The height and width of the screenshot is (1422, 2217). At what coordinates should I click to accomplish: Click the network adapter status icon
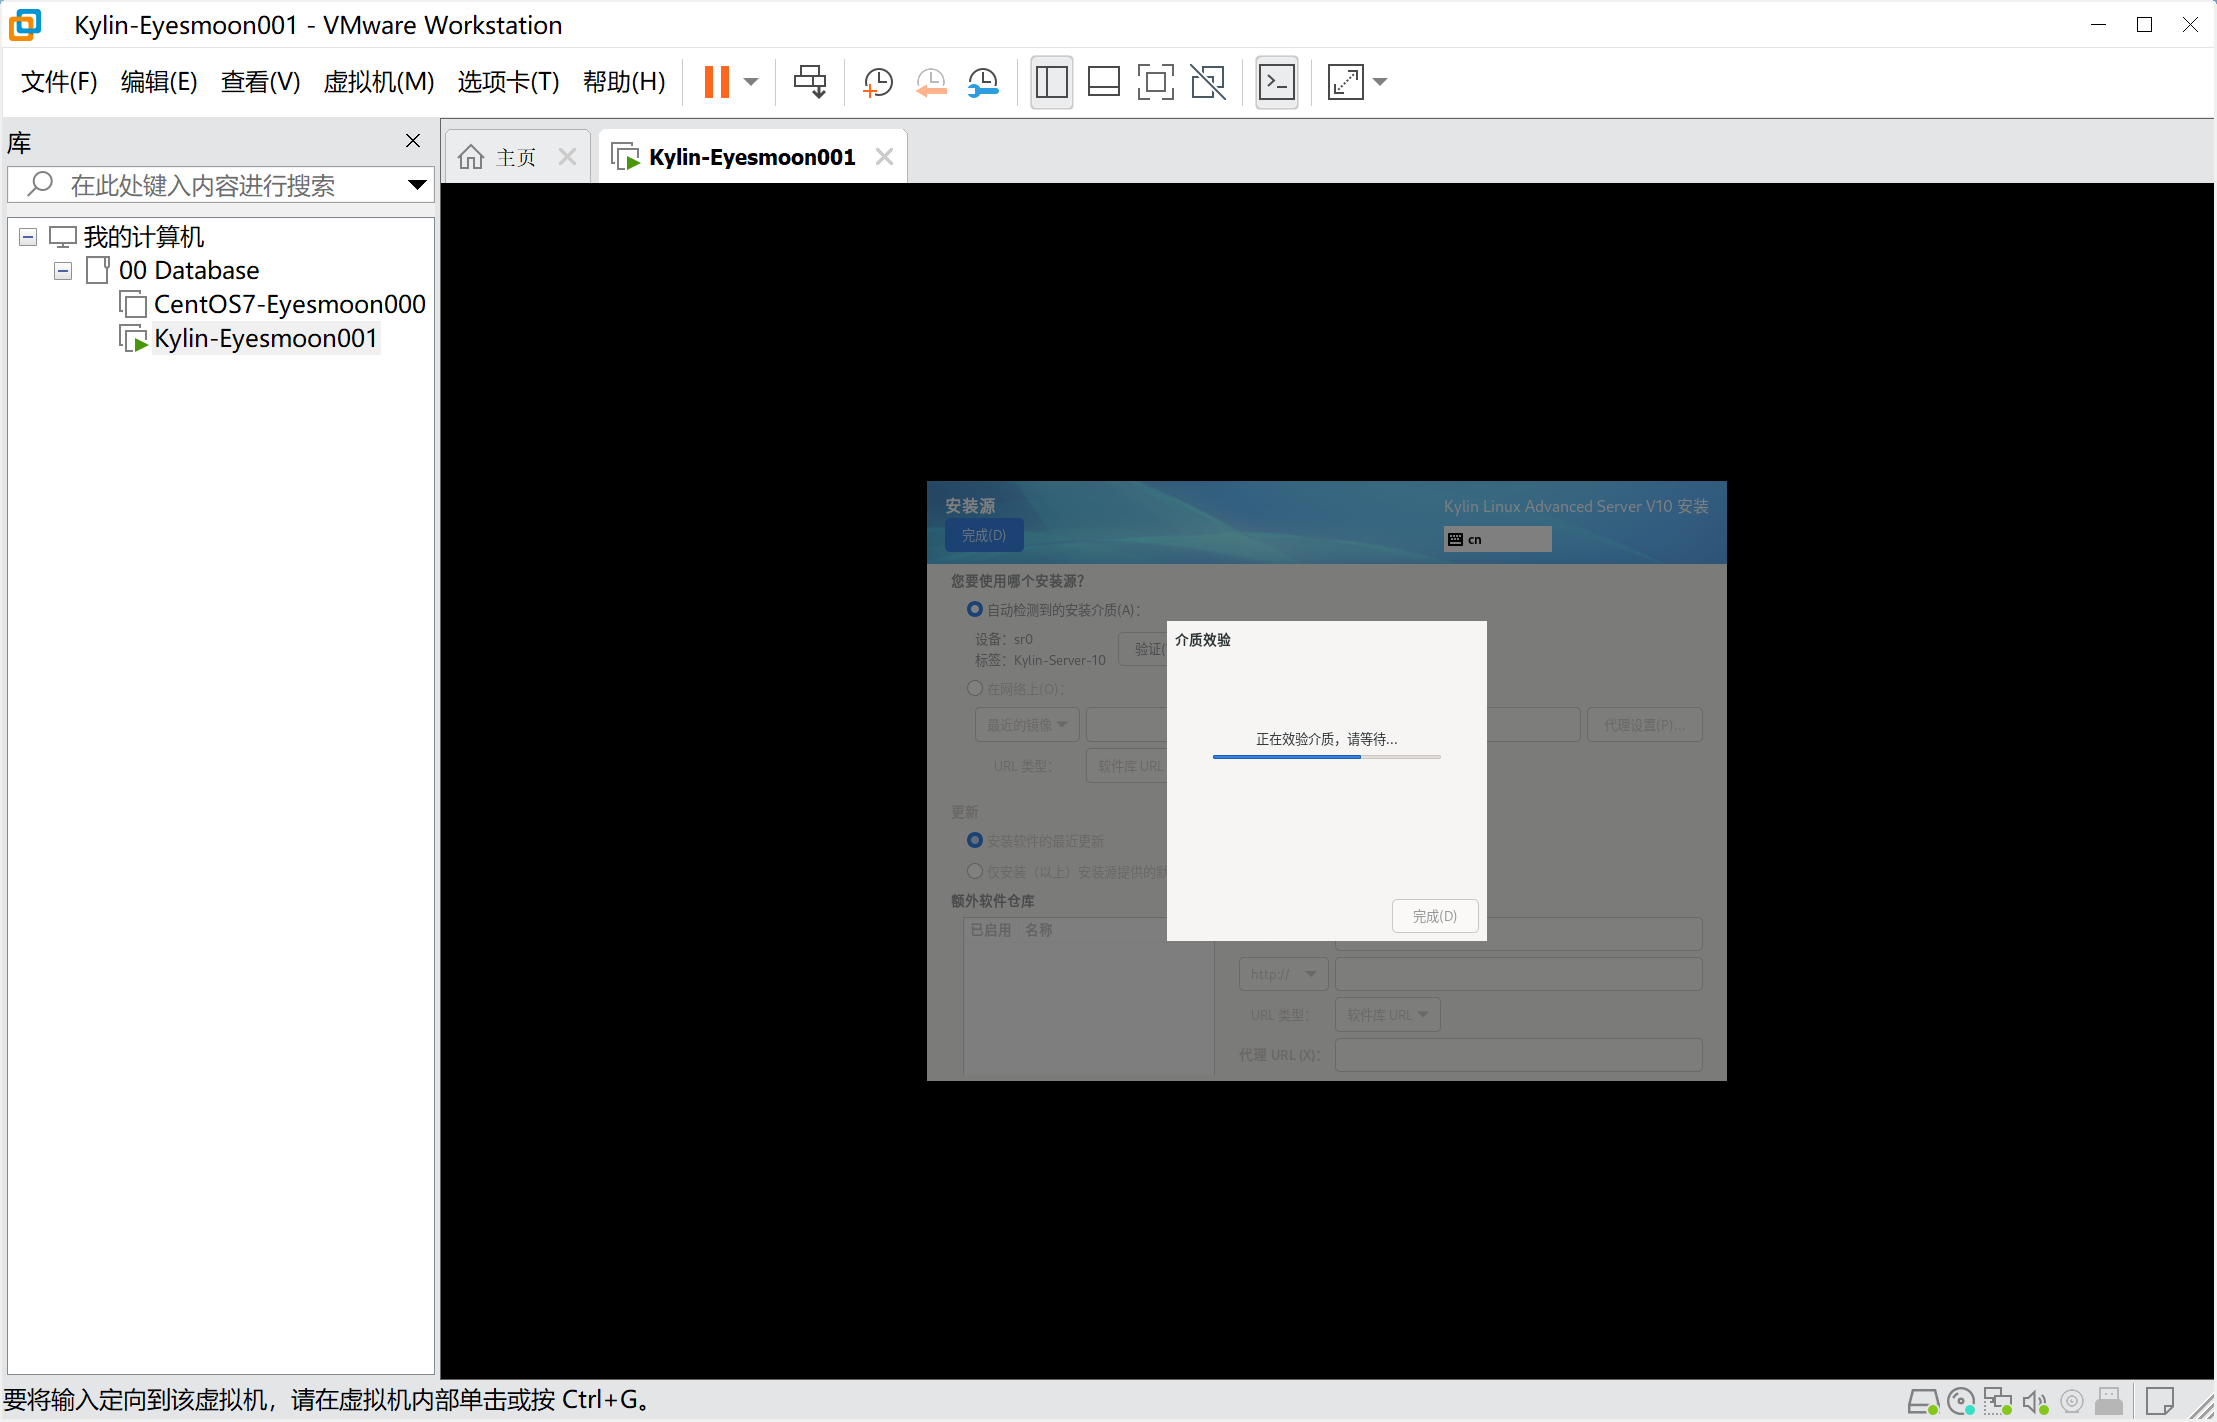[x=1998, y=1401]
